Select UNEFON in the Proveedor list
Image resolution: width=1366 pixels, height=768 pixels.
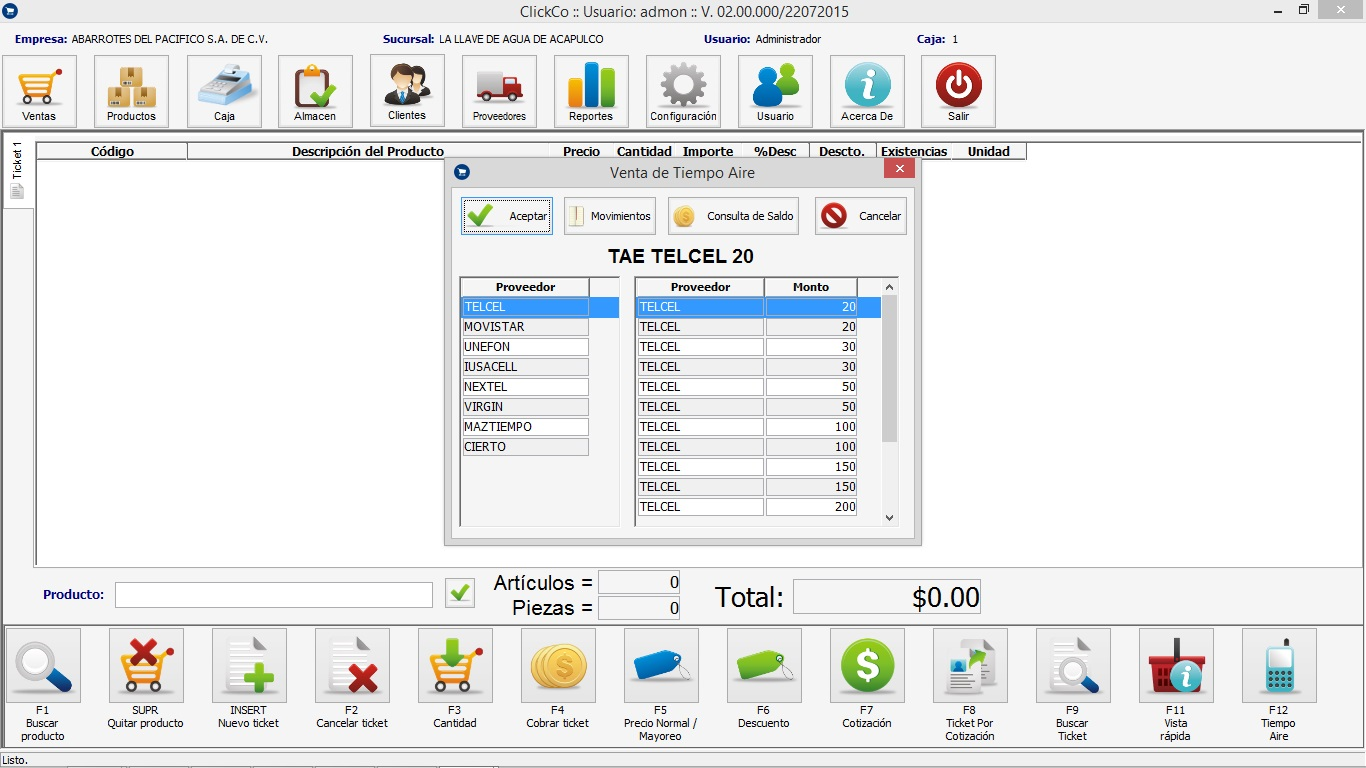pos(525,347)
